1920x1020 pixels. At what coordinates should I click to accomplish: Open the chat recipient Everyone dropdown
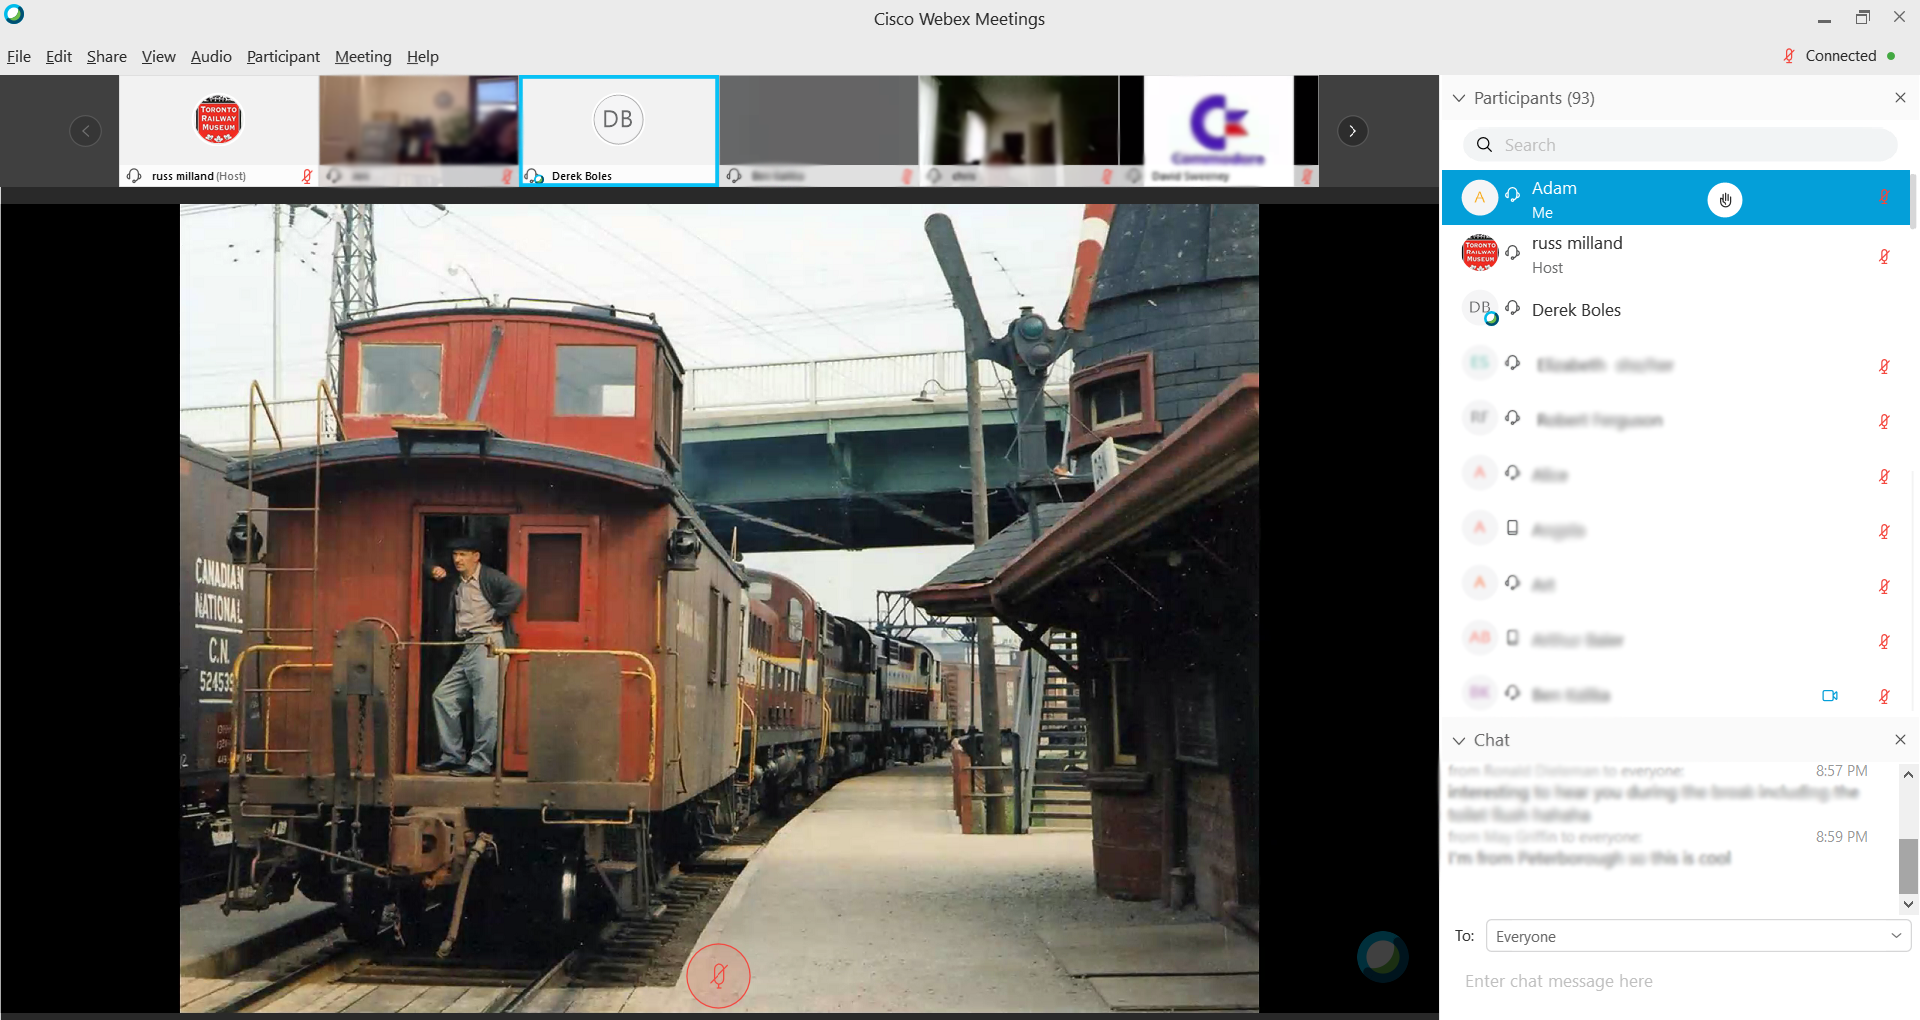(1697, 936)
